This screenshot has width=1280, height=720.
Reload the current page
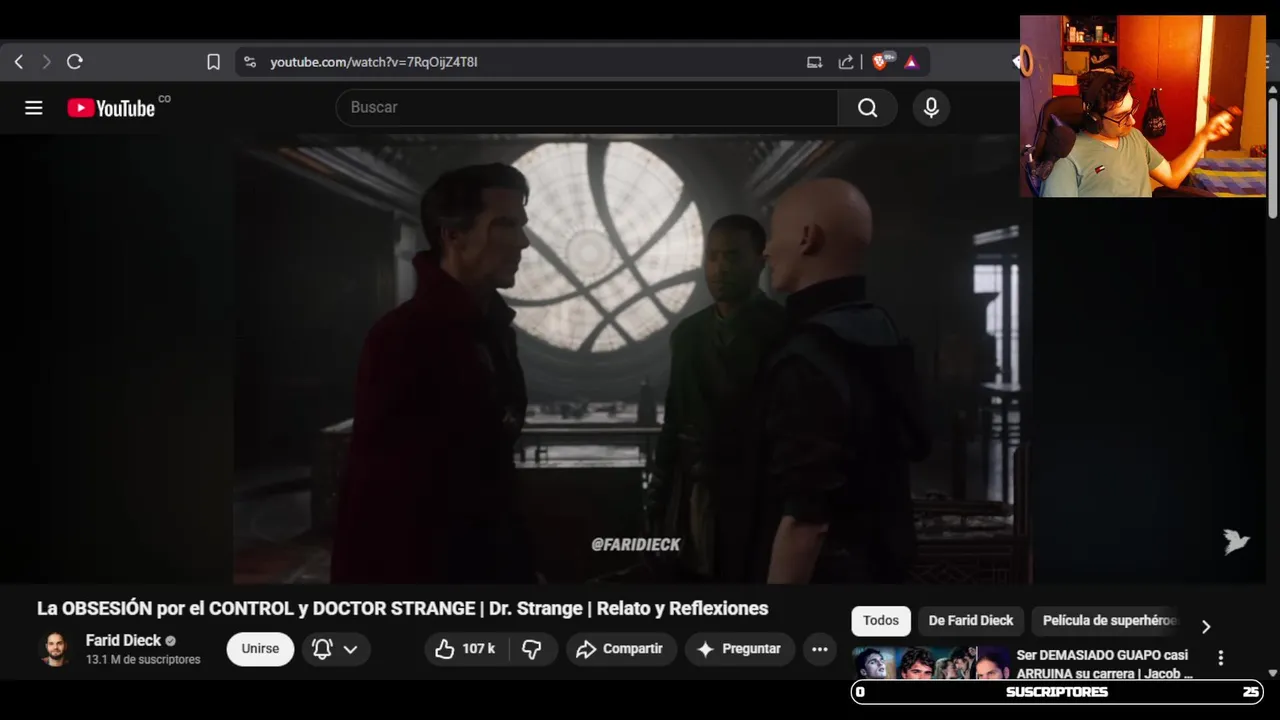tap(74, 62)
